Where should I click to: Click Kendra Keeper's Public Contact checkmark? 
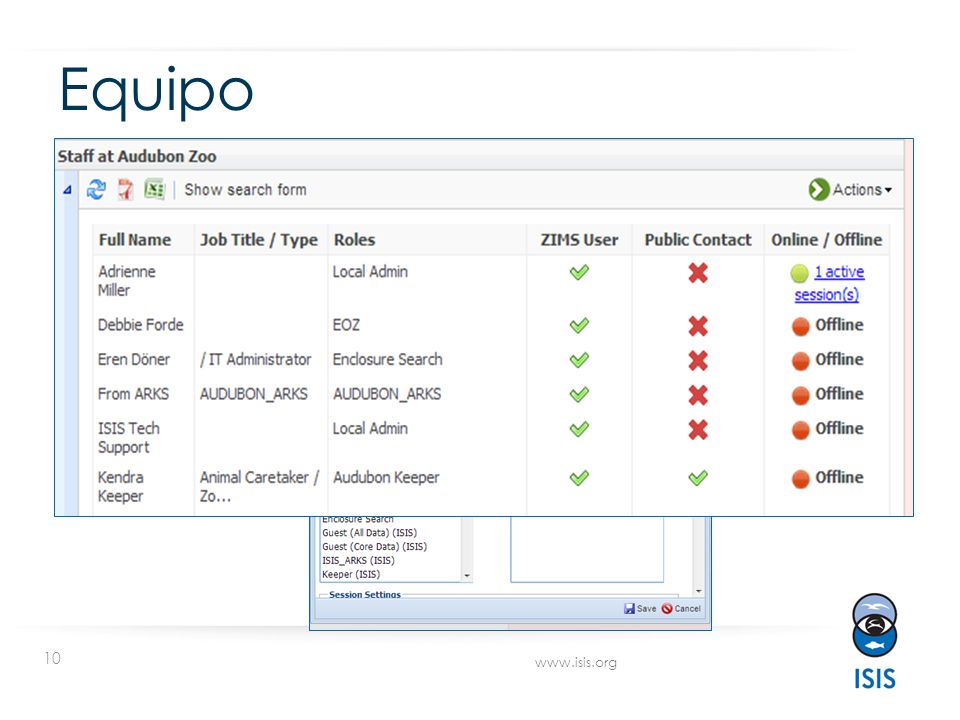[x=698, y=478]
